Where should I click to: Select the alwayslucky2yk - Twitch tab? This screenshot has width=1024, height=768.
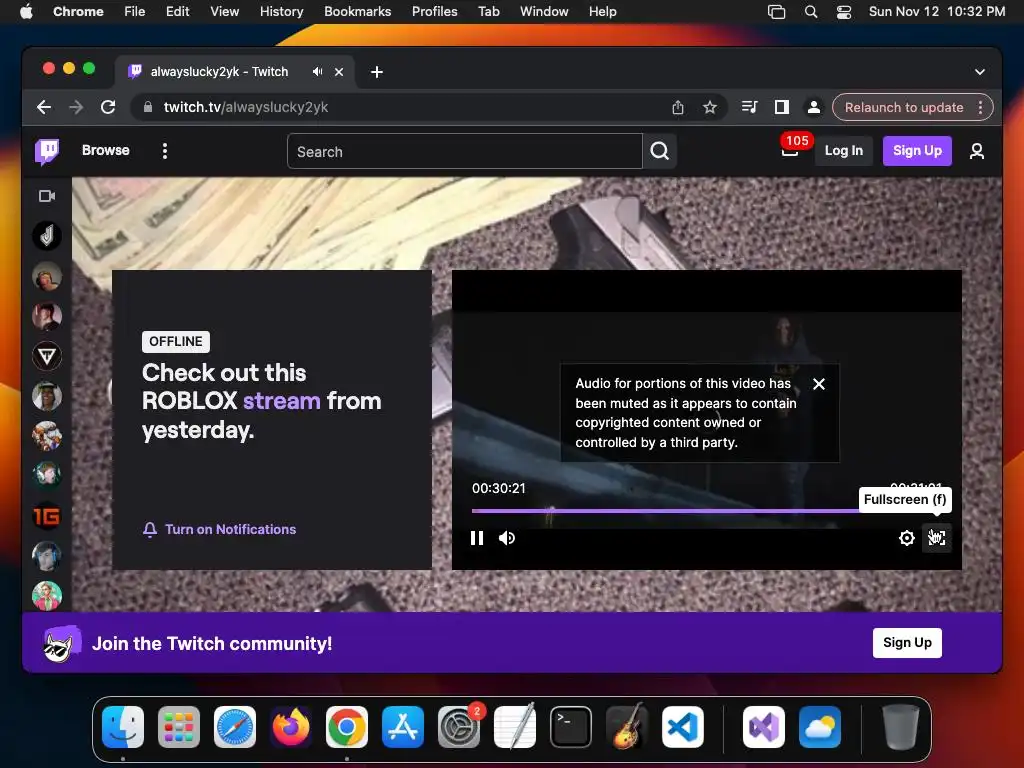(x=235, y=72)
